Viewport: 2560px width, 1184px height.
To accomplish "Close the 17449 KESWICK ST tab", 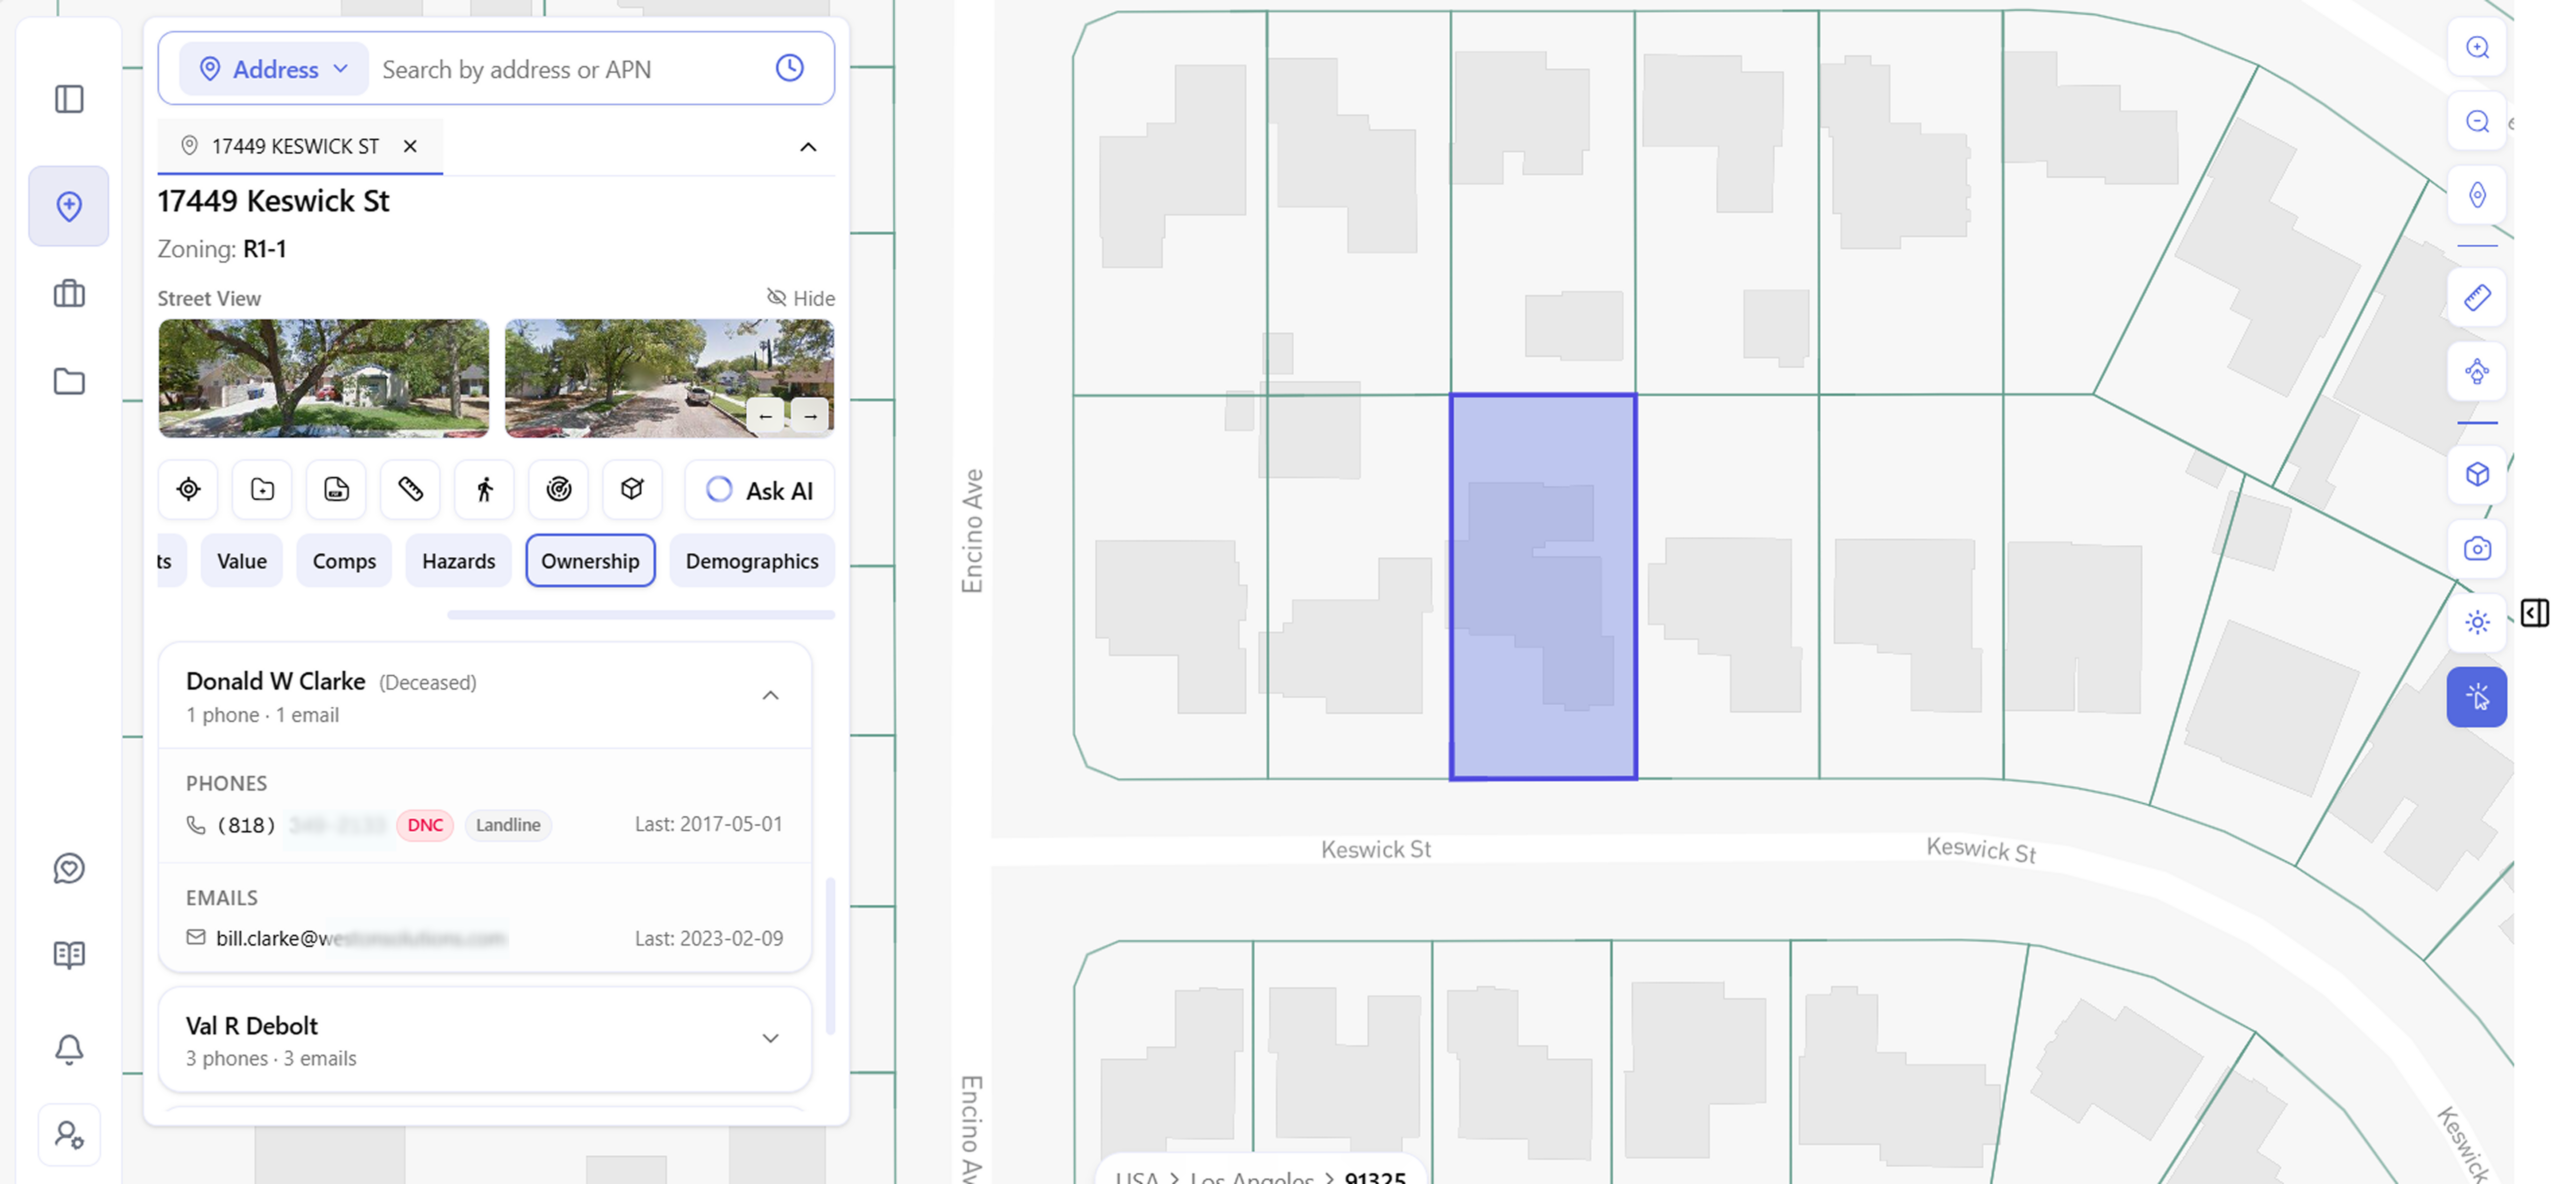I will pyautogui.click(x=410, y=146).
